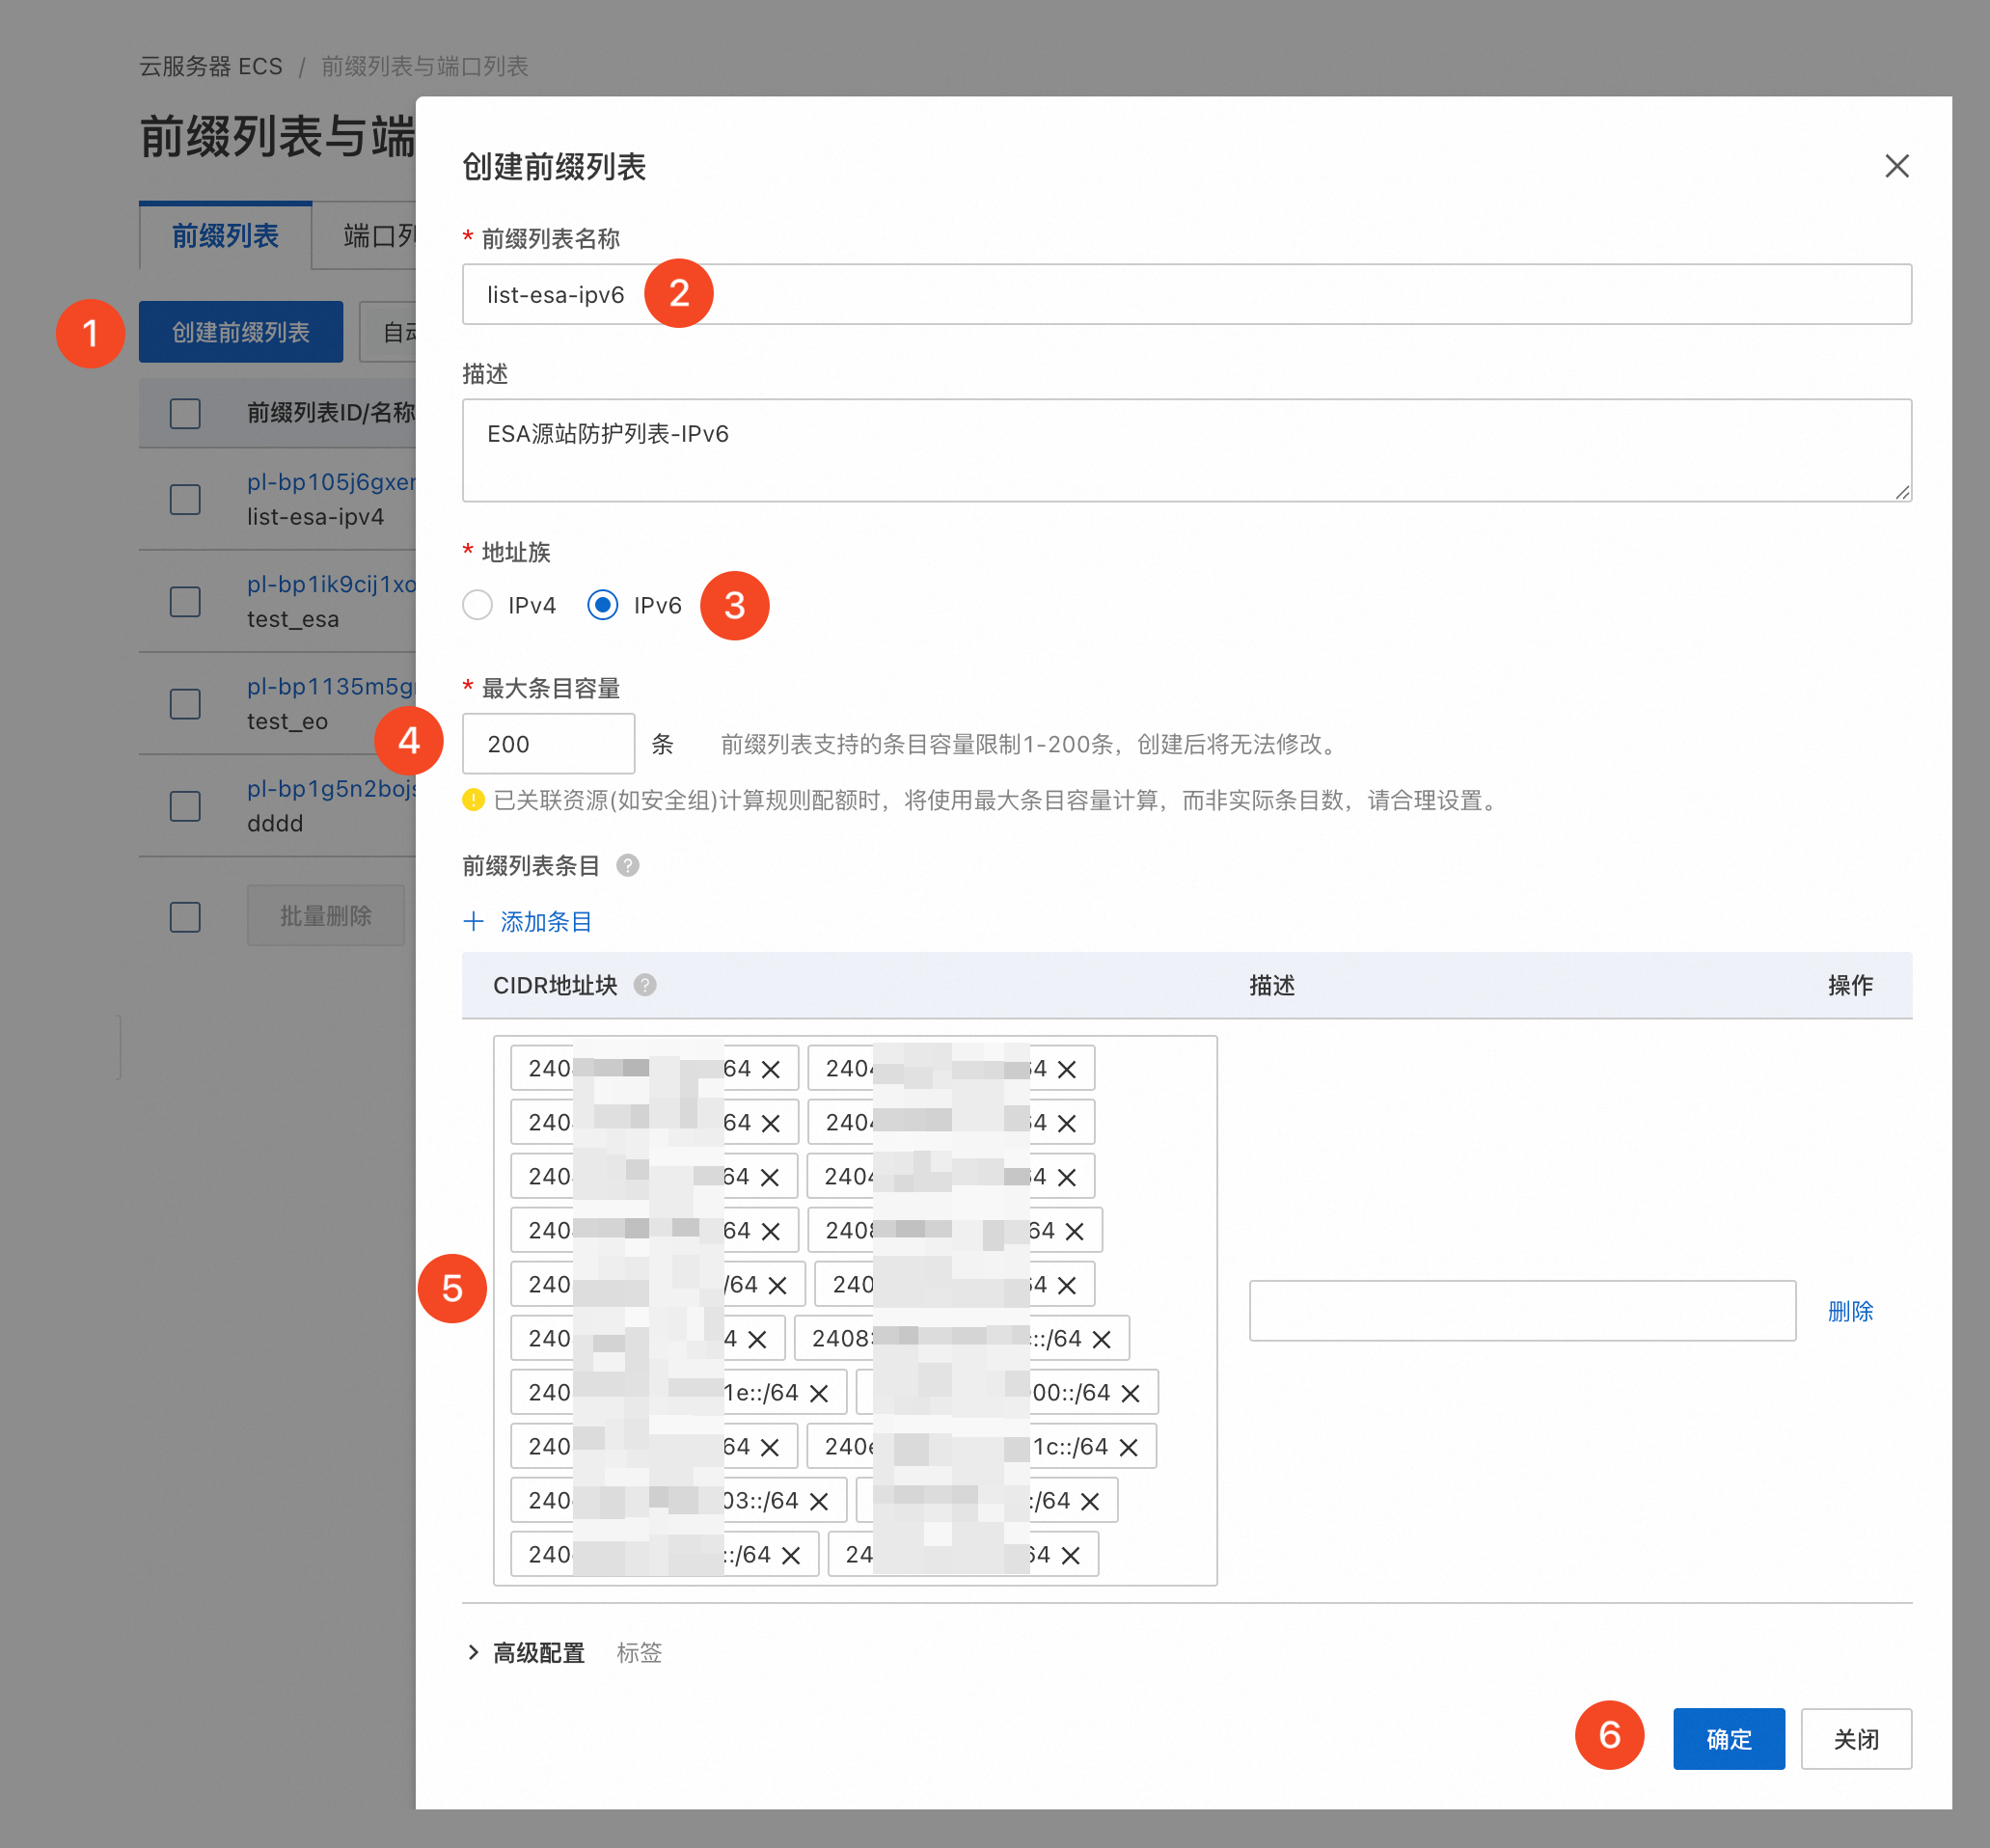
Task: Click the plus icon for 添加条目
Action: click(x=474, y=921)
